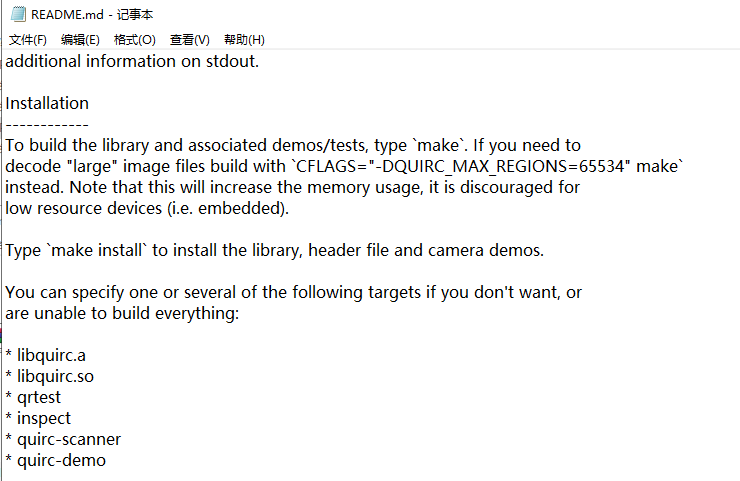The width and height of the screenshot is (740, 481).
Task: Open the 编辑(E) menu
Action: click(80, 40)
